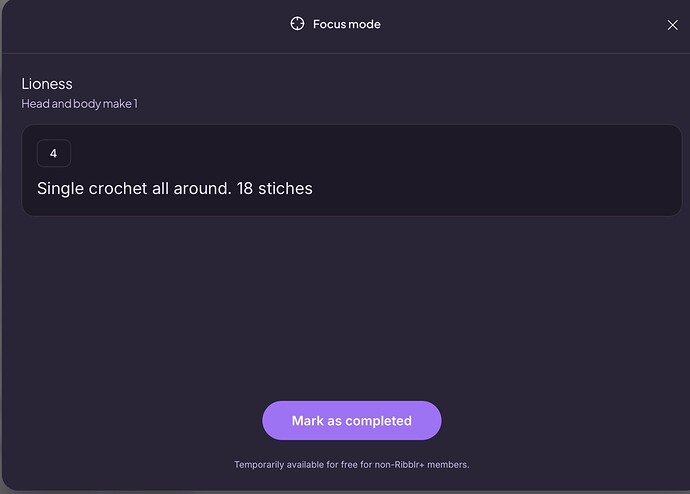Select the Lioness heading text

point(47,84)
